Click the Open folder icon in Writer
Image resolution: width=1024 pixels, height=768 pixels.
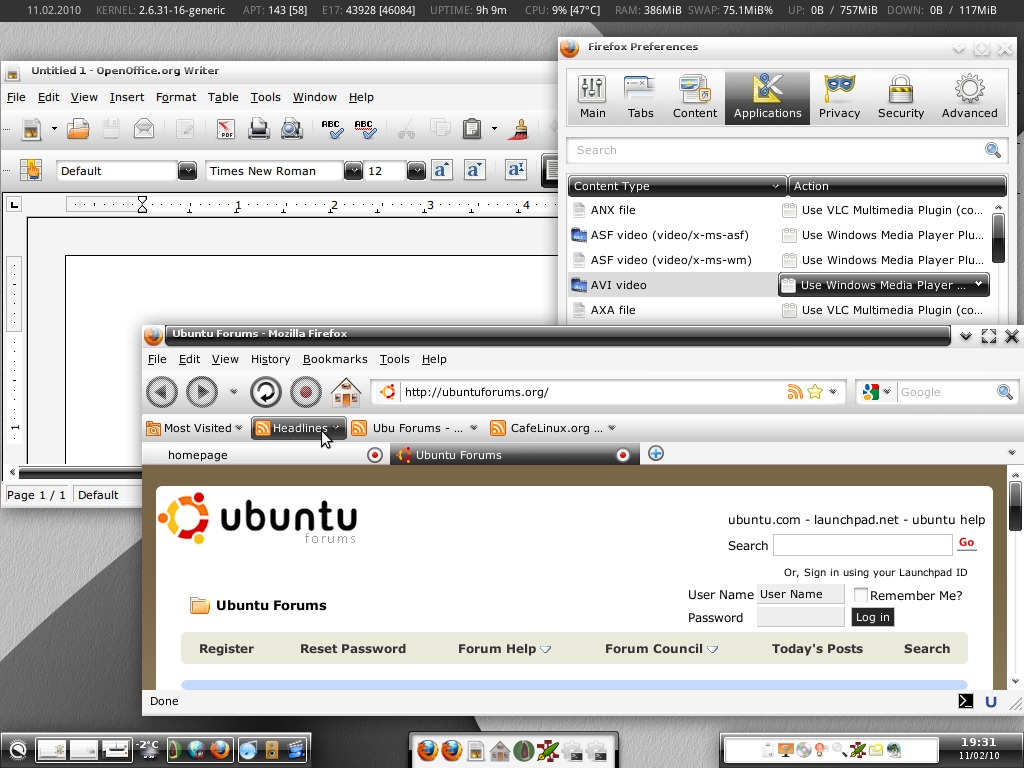(78, 129)
